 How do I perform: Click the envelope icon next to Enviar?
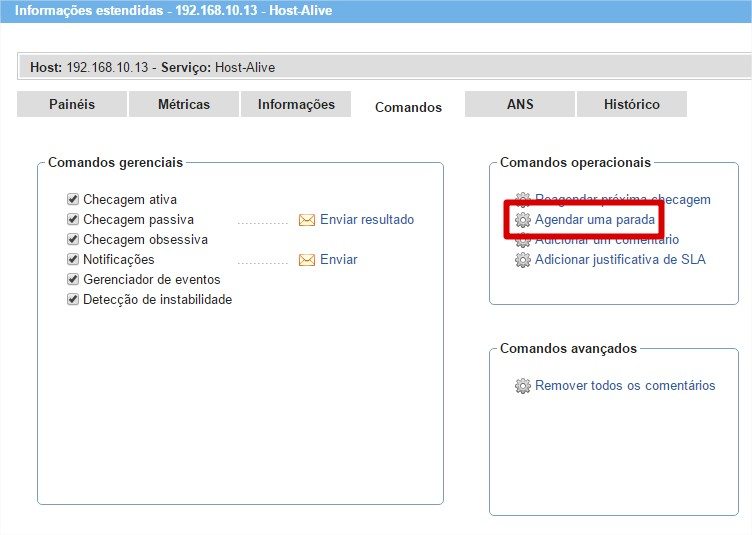307,260
